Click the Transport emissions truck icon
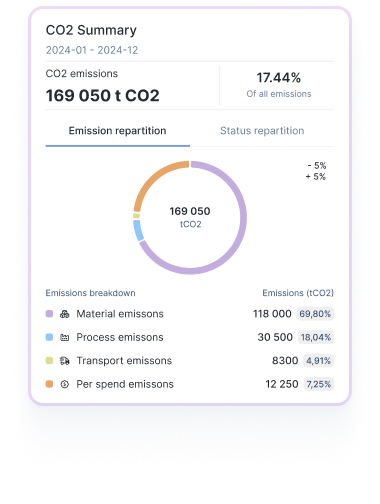The height and width of the screenshot is (504, 380). point(65,361)
